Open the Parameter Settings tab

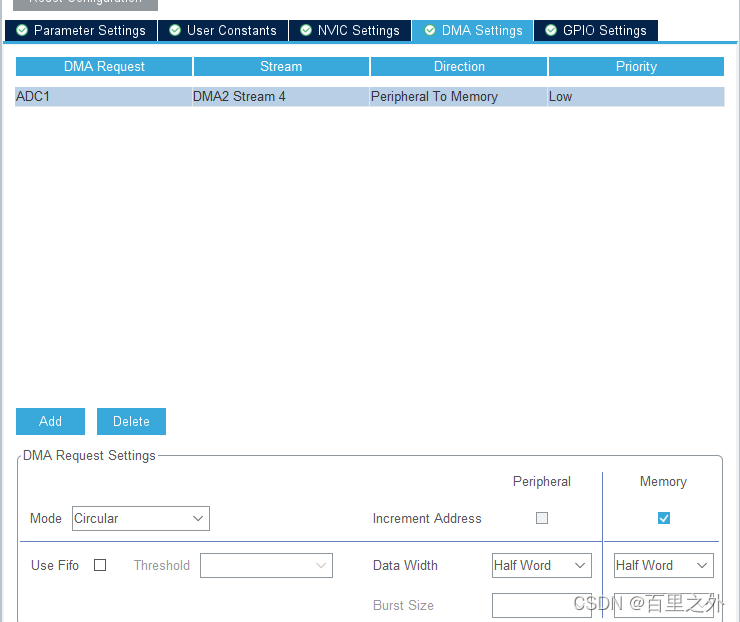tap(81, 31)
